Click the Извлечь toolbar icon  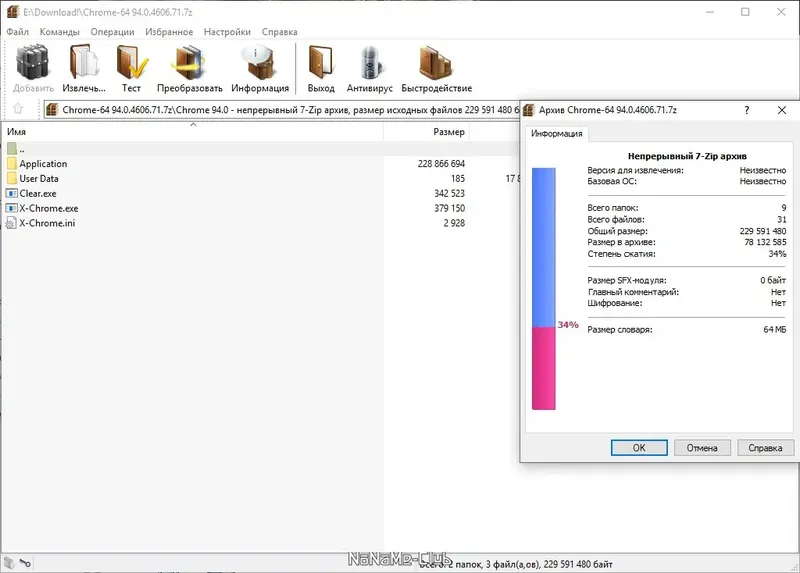coord(84,63)
